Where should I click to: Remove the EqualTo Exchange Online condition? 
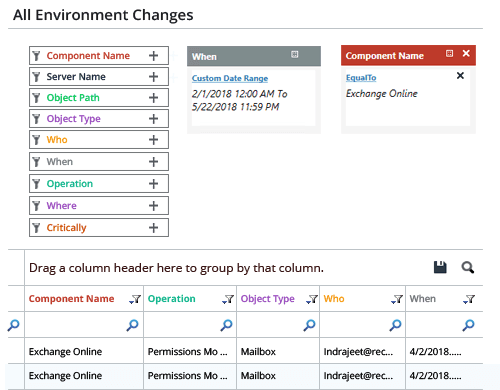point(460,76)
